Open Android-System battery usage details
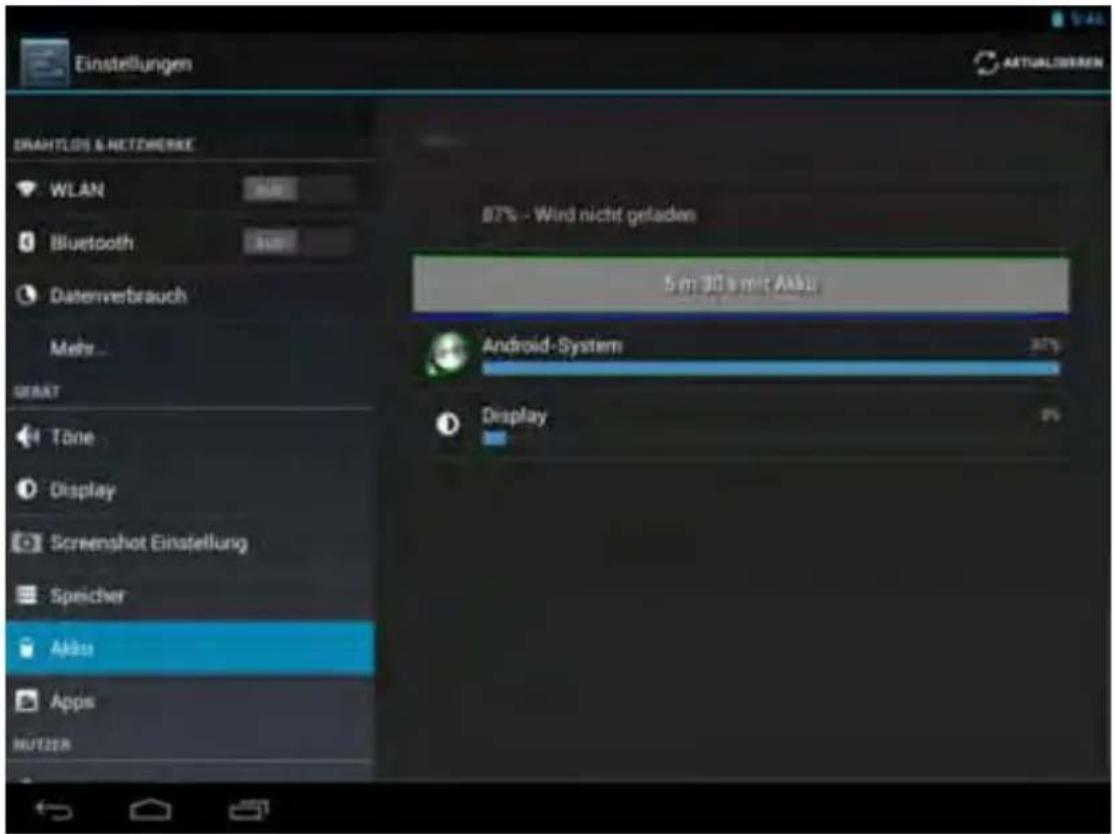This screenshot has height=834, width=1115. 740,354
